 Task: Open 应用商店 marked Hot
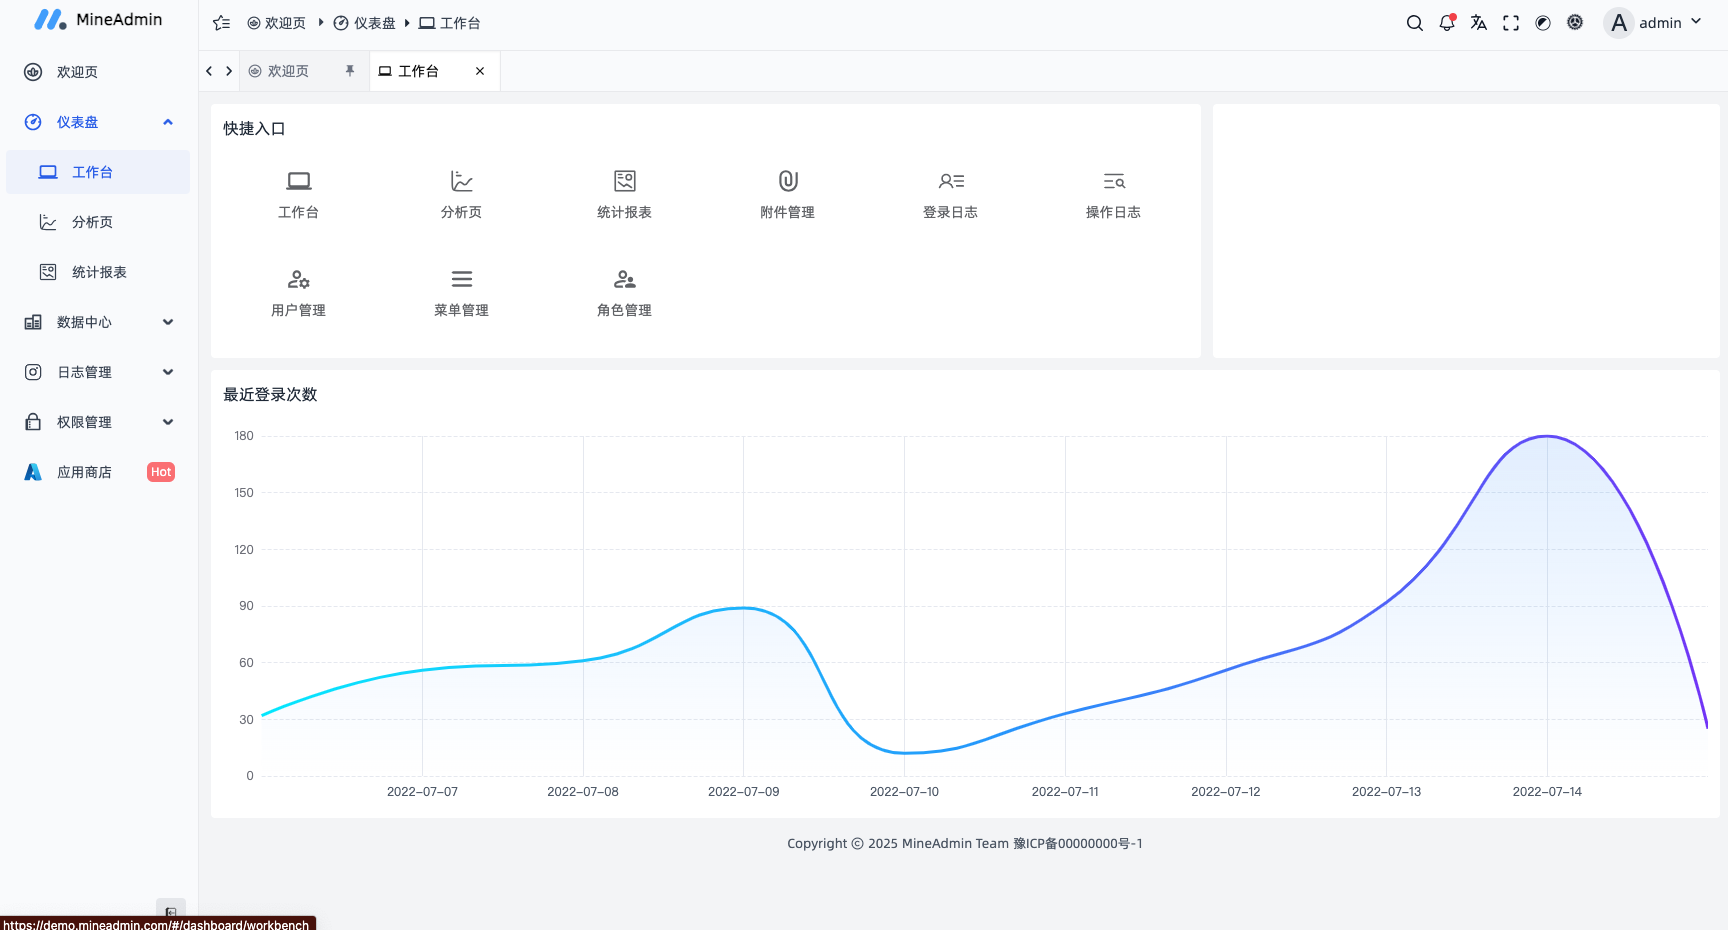pos(85,472)
